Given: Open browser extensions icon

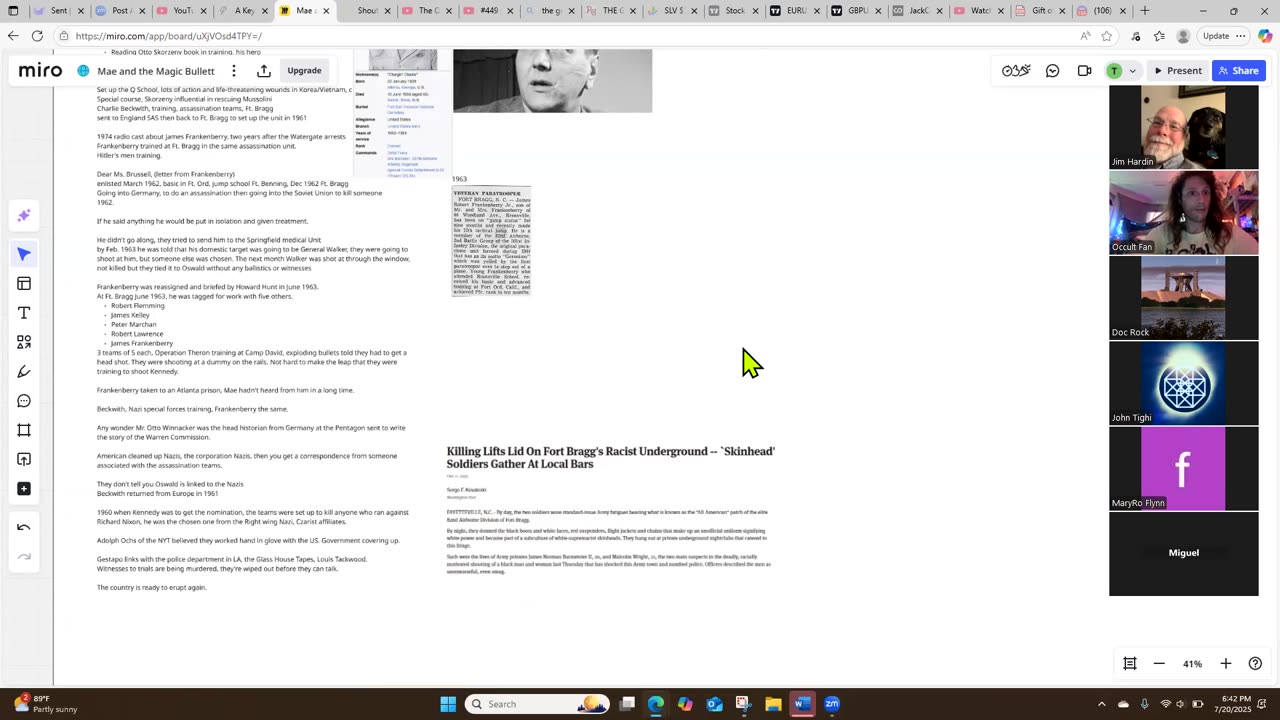Looking at the screenshot, I should 1136,36.
